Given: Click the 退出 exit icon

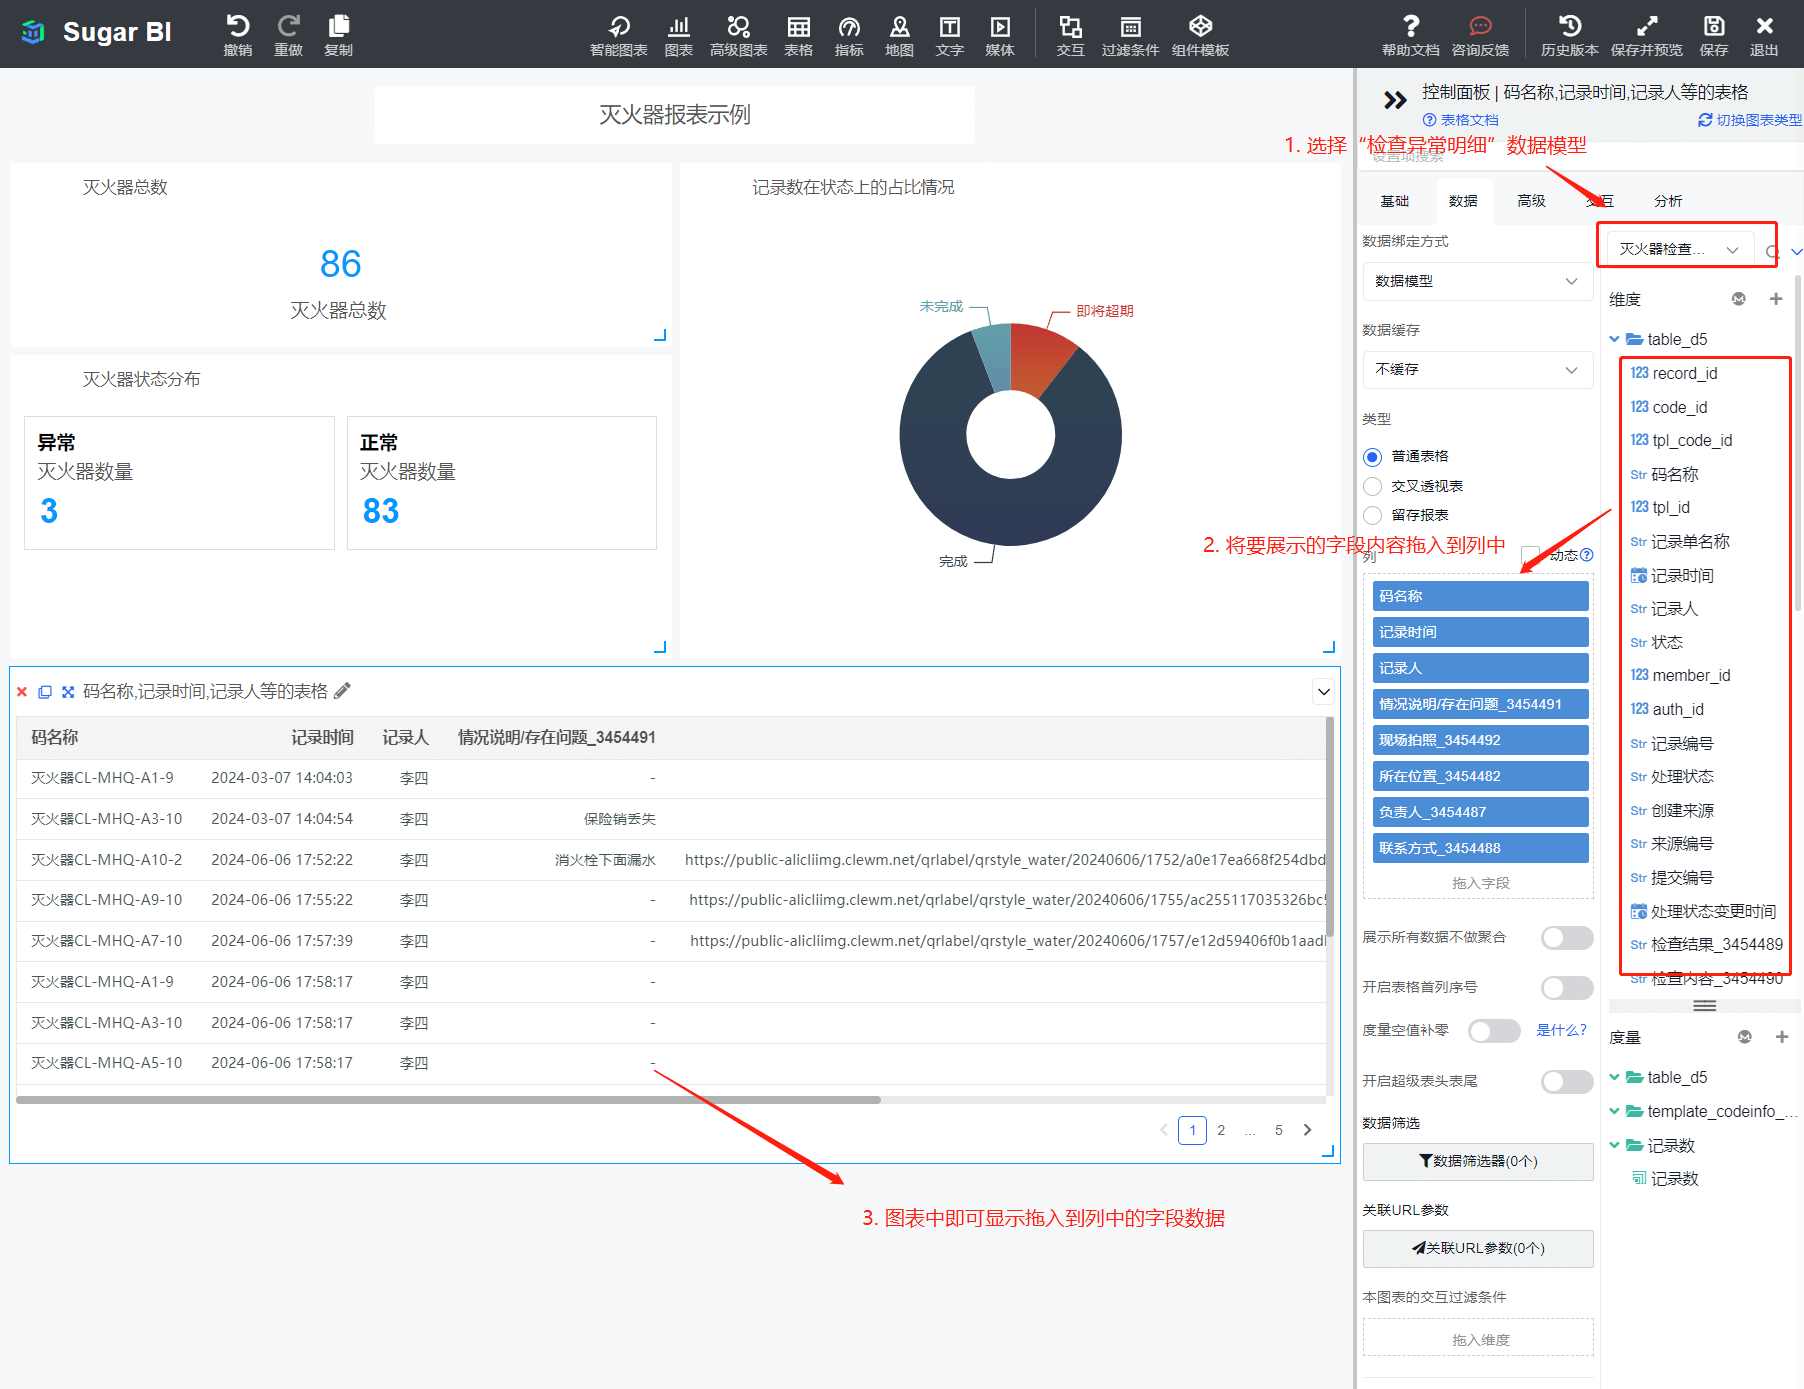Looking at the screenshot, I should 1764,26.
